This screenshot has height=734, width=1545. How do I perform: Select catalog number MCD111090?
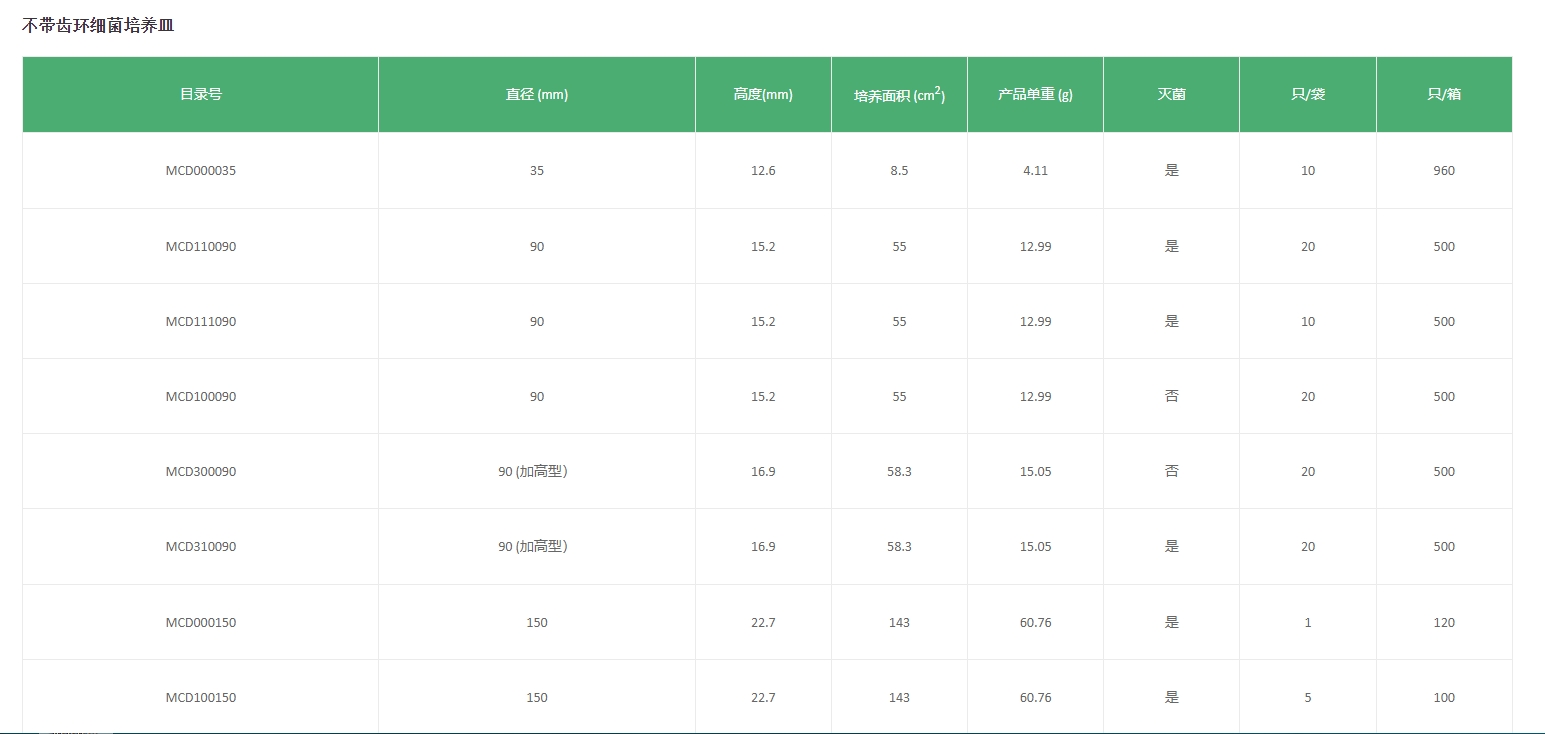(x=200, y=322)
